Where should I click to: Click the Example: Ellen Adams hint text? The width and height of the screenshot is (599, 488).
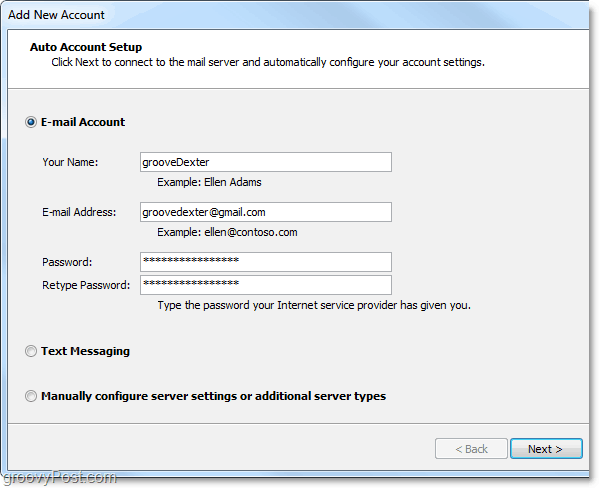(209, 182)
